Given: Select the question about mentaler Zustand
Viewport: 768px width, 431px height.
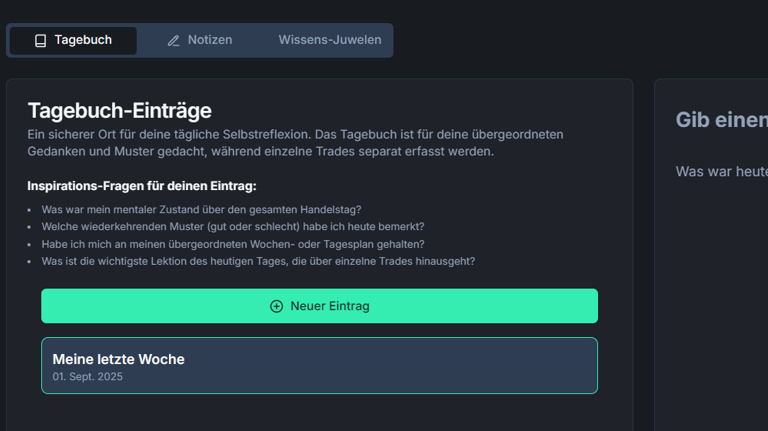Looking at the screenshot, I should point(201,210).
